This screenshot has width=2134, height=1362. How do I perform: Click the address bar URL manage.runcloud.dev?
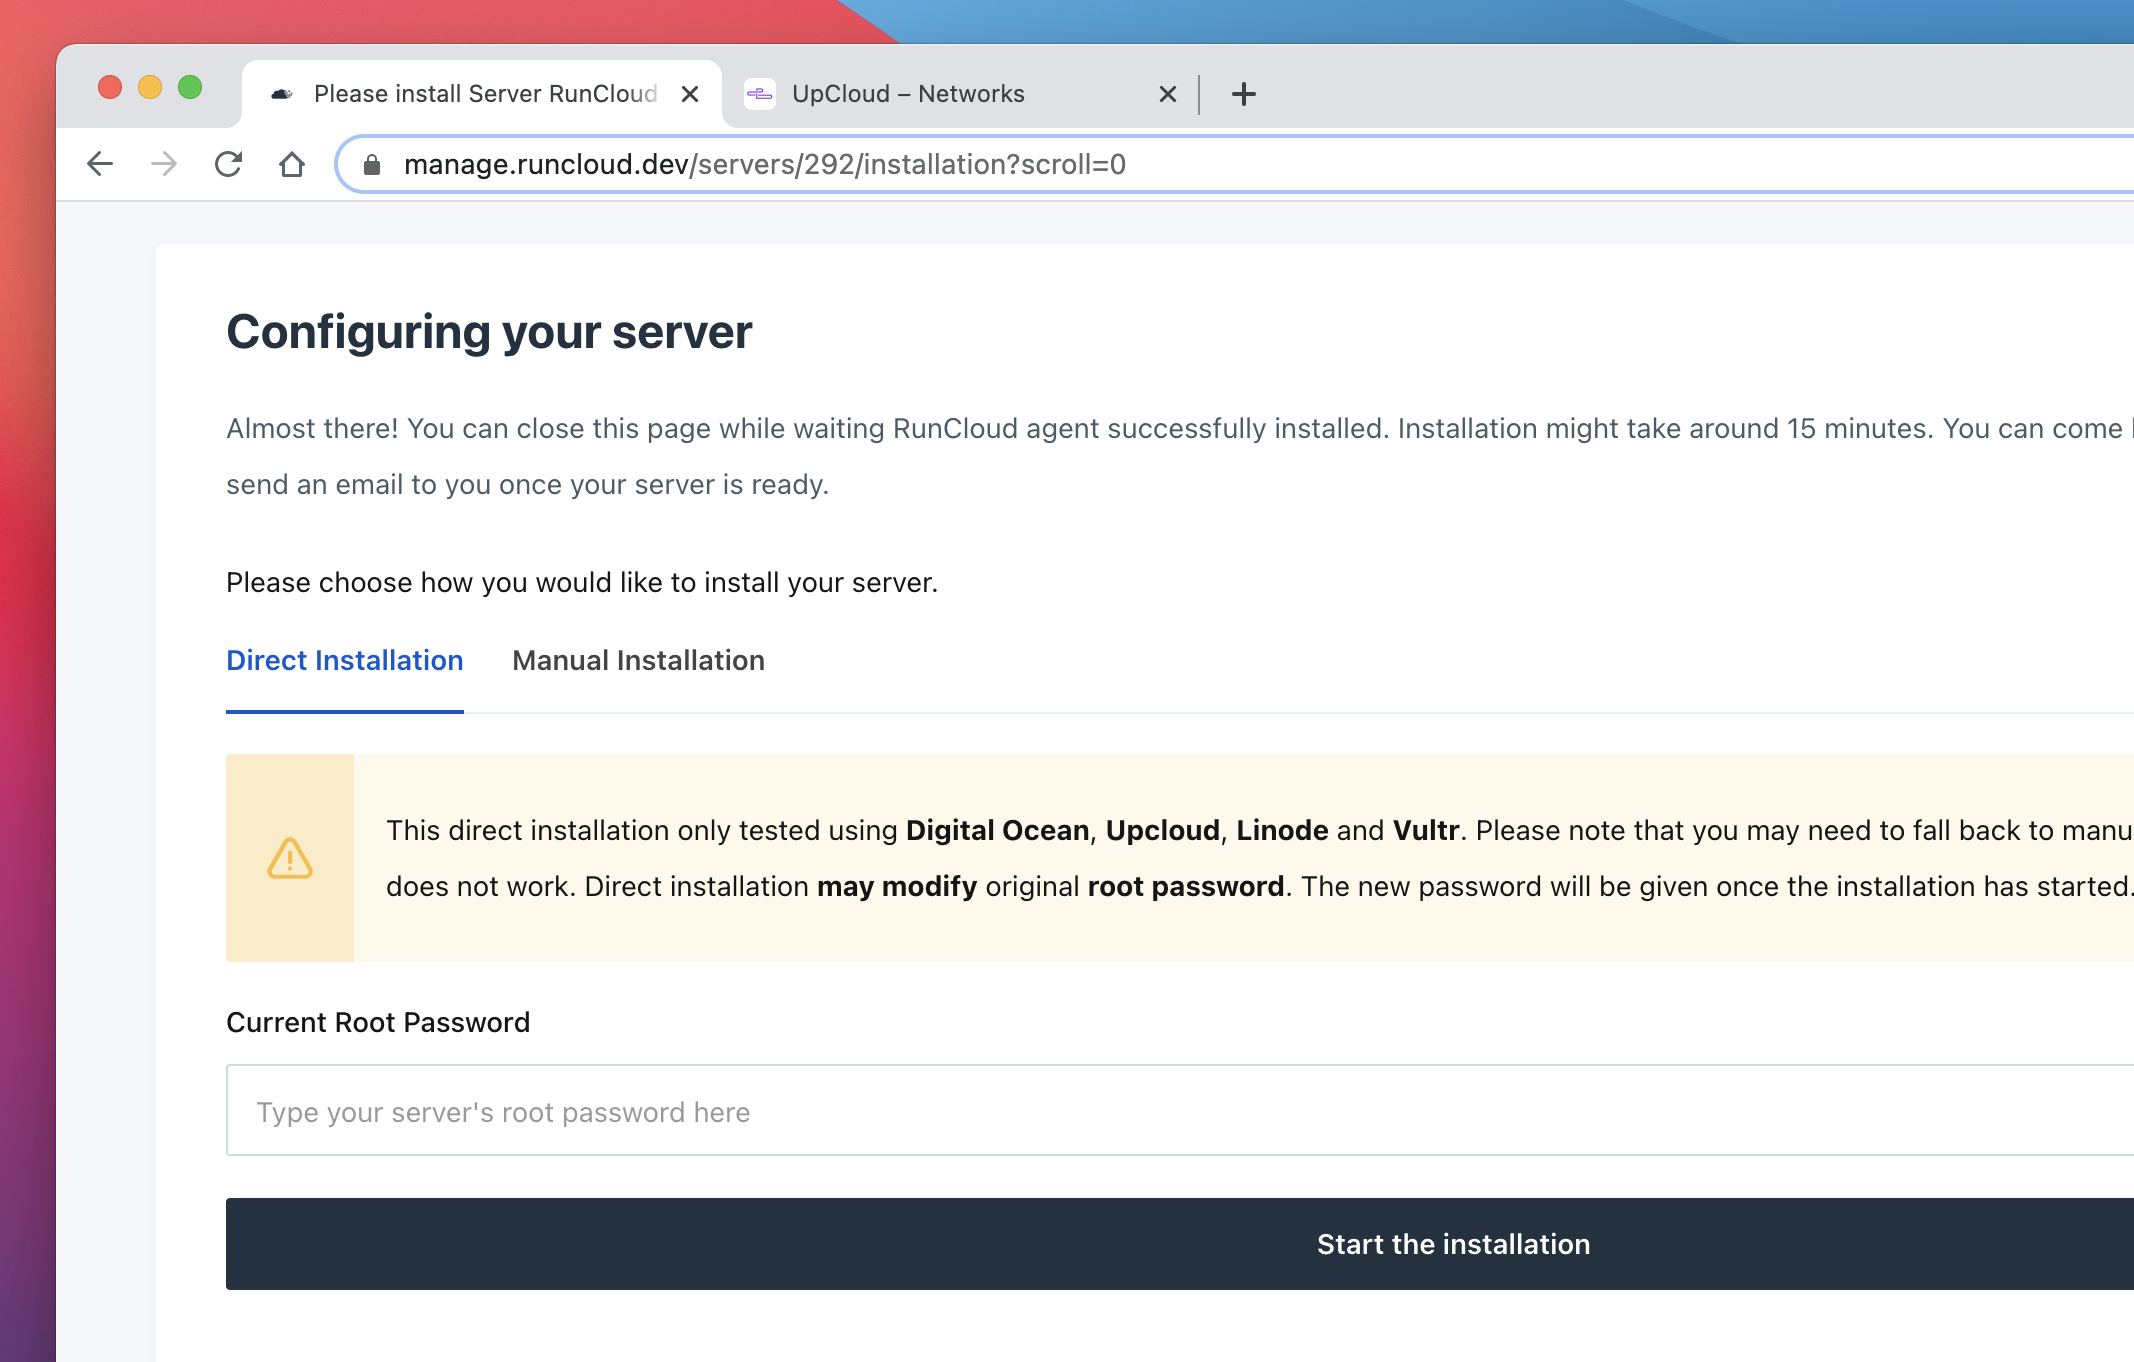[x=765, y=164]
